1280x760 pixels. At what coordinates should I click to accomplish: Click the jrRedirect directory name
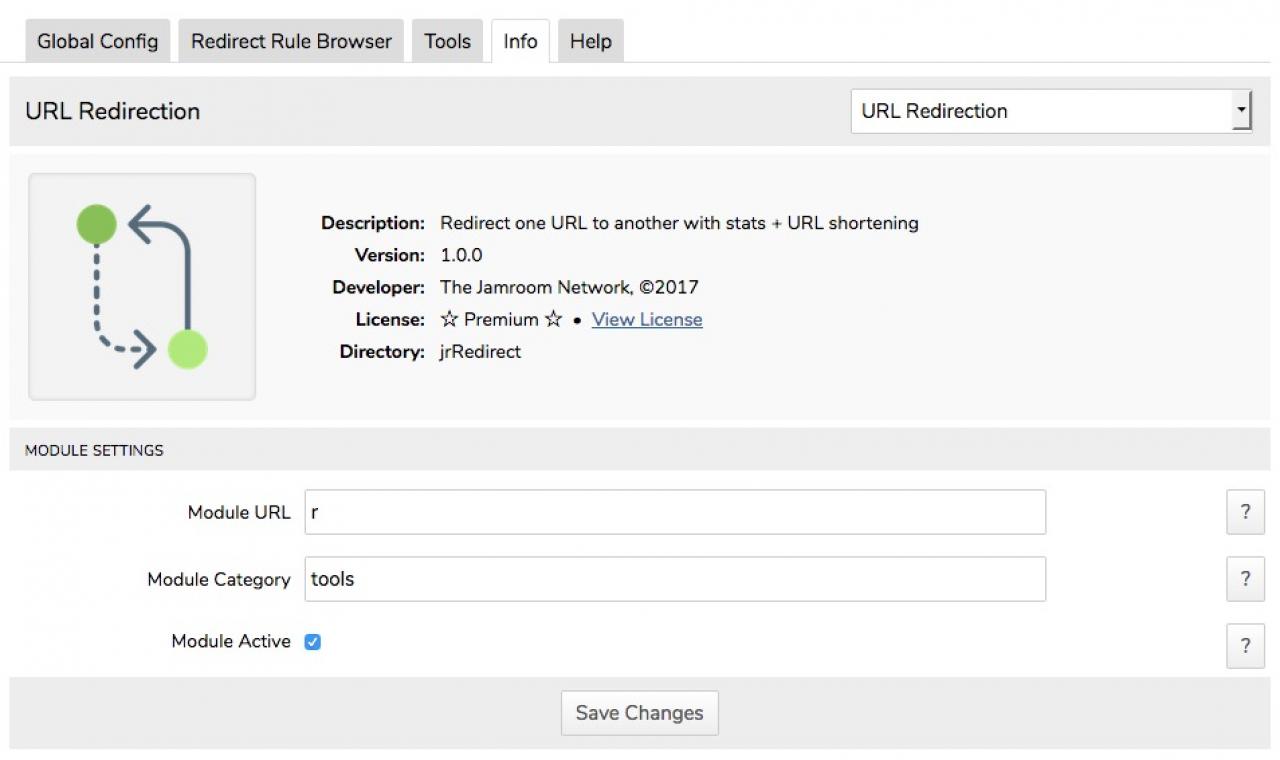pyautogui.click(x=480, y=352)
